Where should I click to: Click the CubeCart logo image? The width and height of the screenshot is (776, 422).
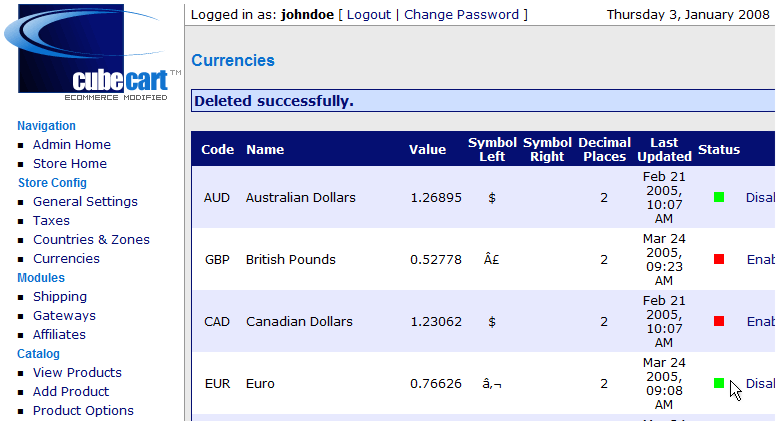(x=93, y=52)
